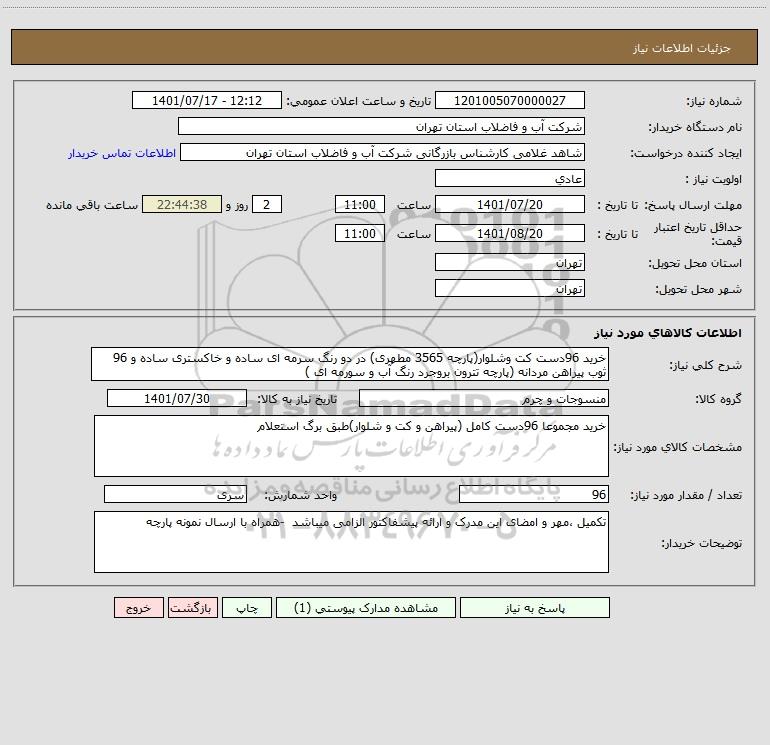Open اطلاعات تماس خریدار link
Image resolution: width=770 pixels, height=745 pixels.
(122, 153)
